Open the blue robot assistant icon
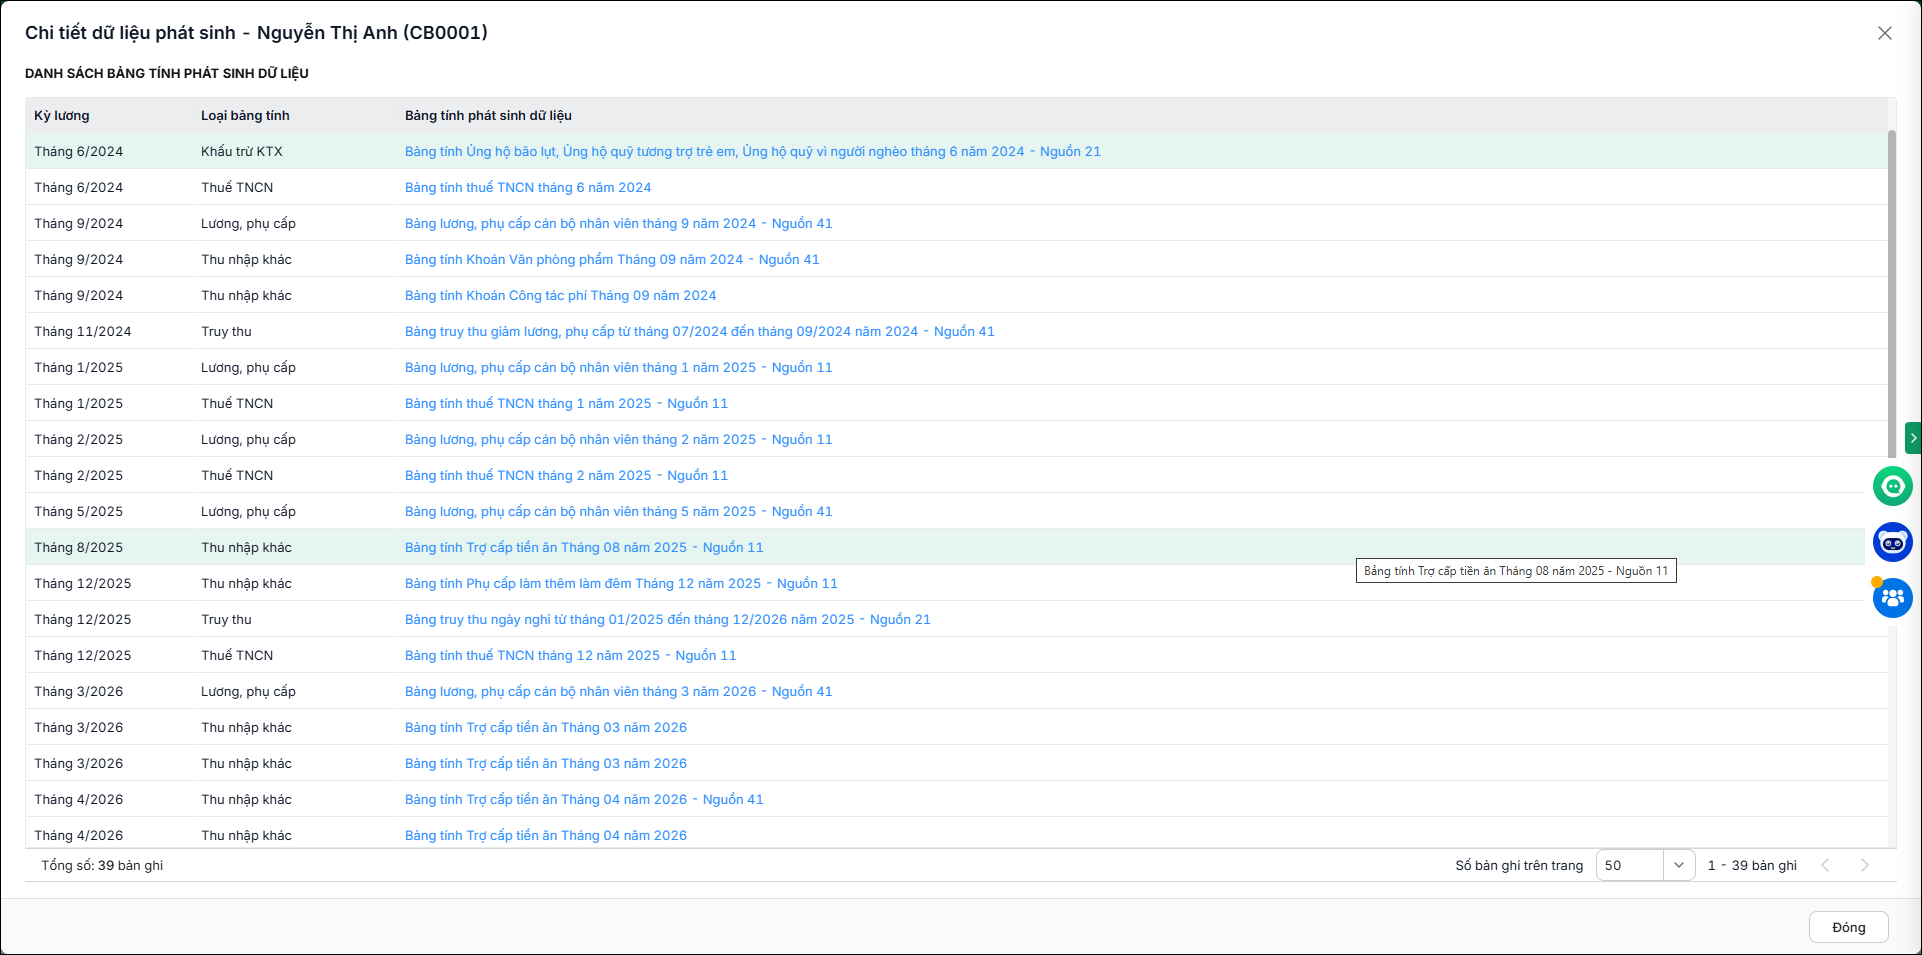Image resolution: width=1922 pixels, height=955 pixels. 1892,542
